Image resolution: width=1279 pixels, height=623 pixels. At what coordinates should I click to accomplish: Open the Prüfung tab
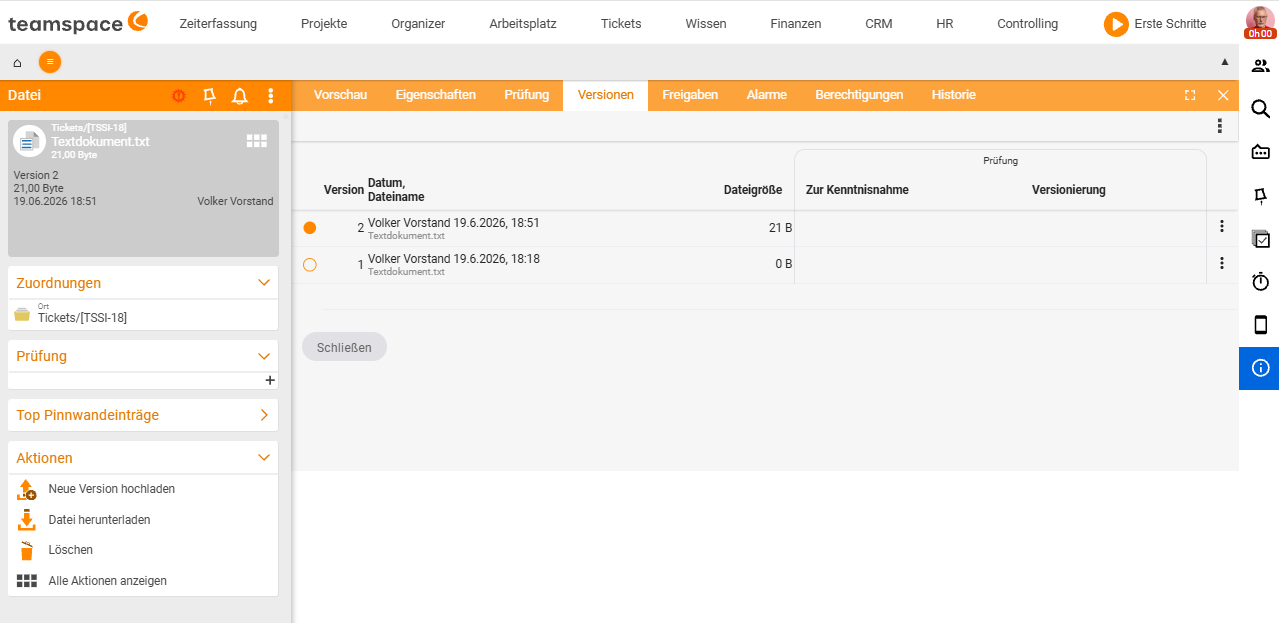tap(526, 95)
